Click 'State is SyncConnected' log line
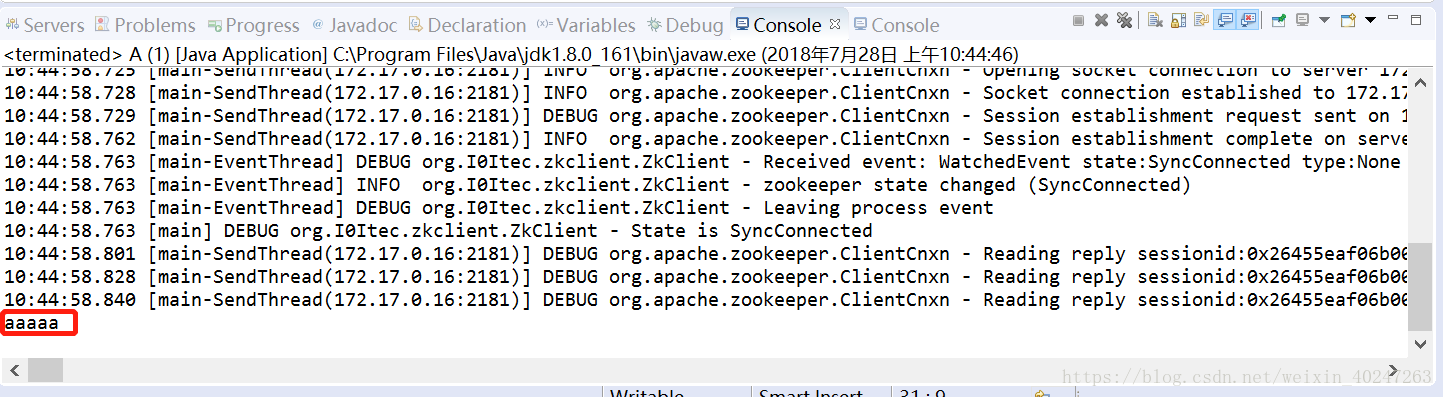Image resolution: width=1443 pixels, height=397 pixels. [x=438, y=231]
